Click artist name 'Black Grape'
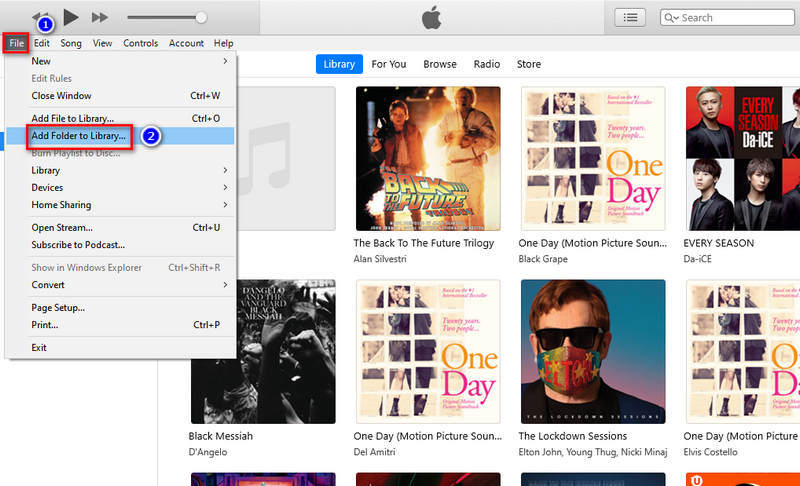 click(x=543, y=259)
